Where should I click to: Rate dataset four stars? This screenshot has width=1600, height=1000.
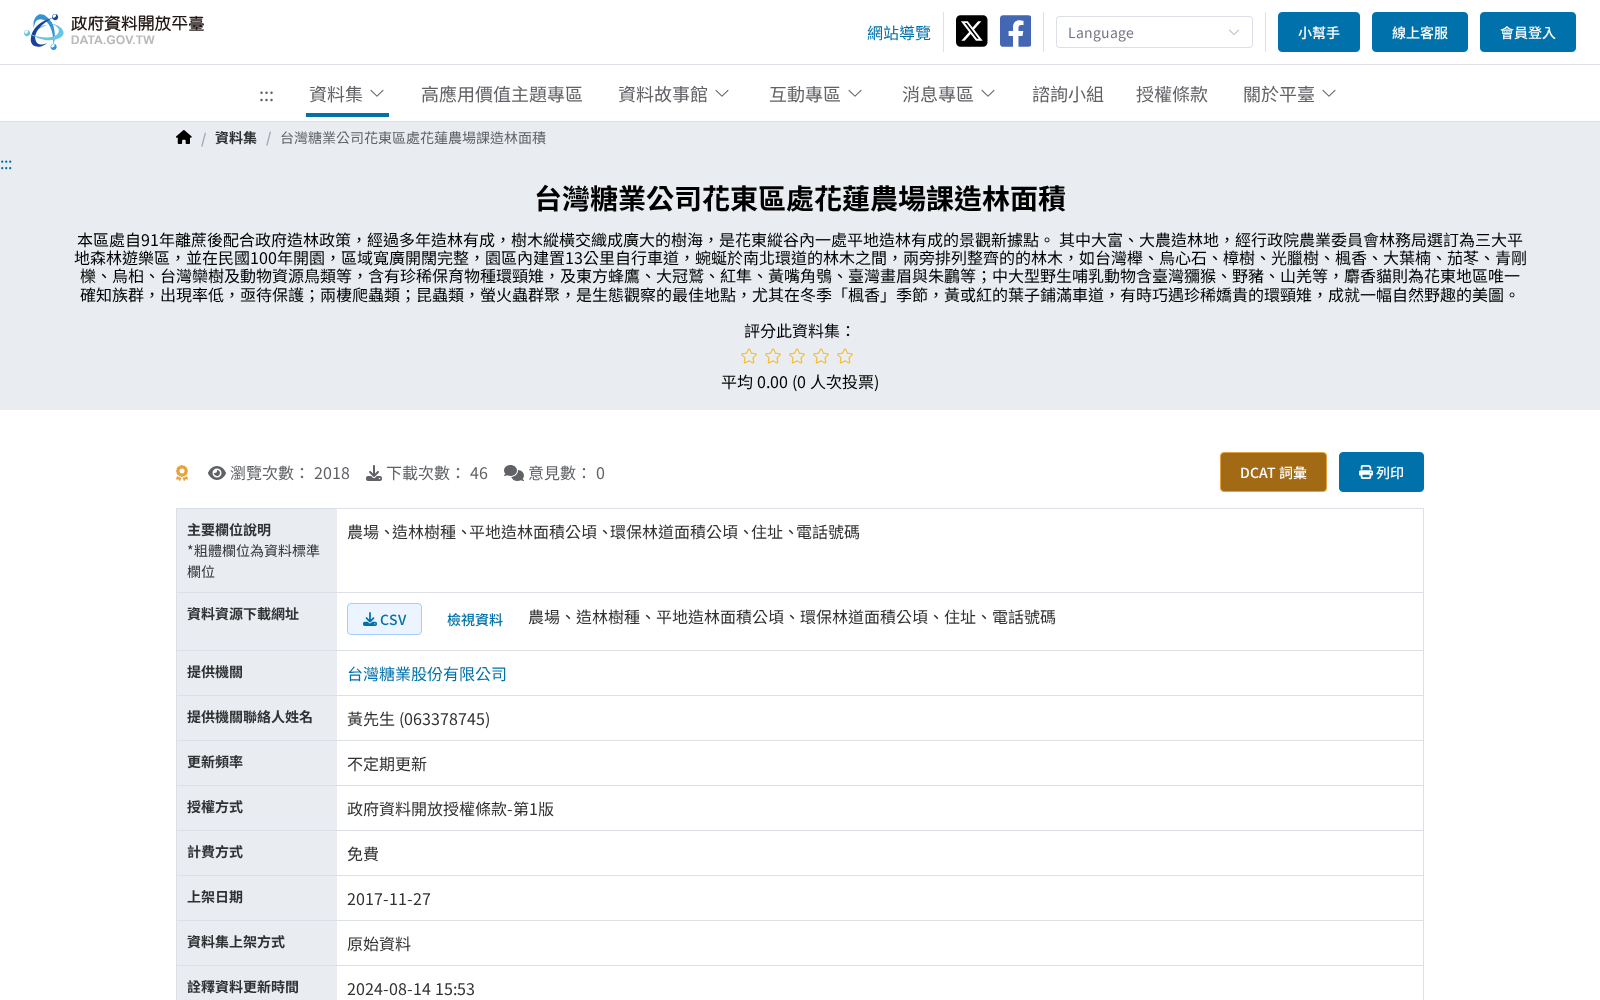pyautogui.click(x=821, y=356)
